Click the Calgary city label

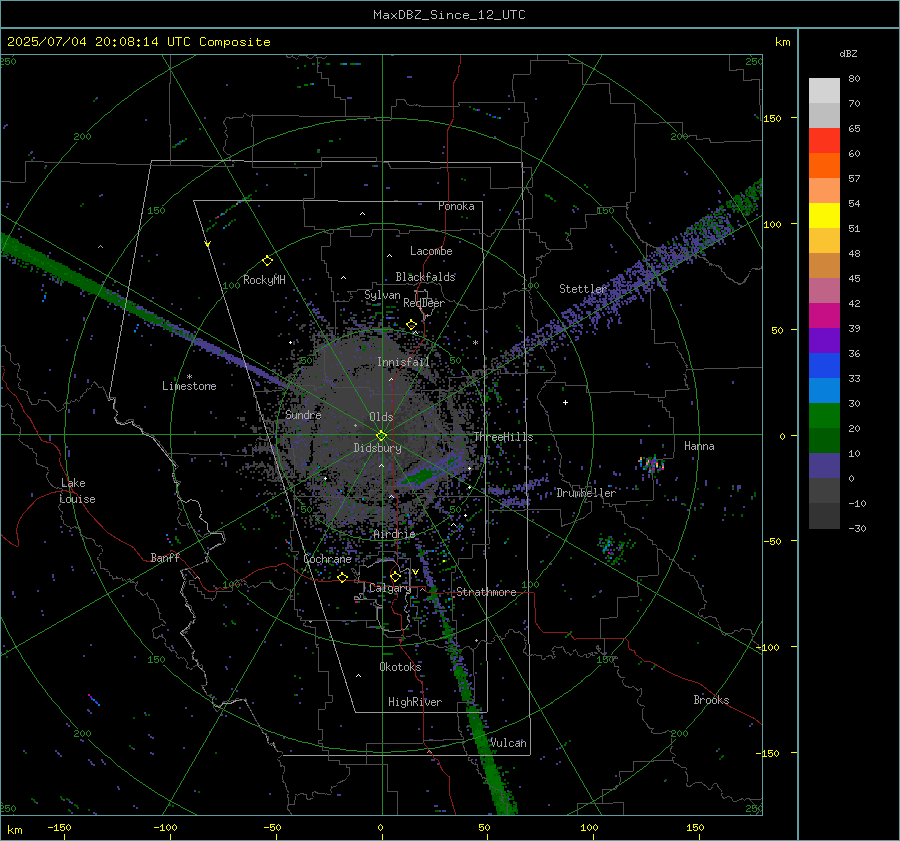tap(390, 588)
